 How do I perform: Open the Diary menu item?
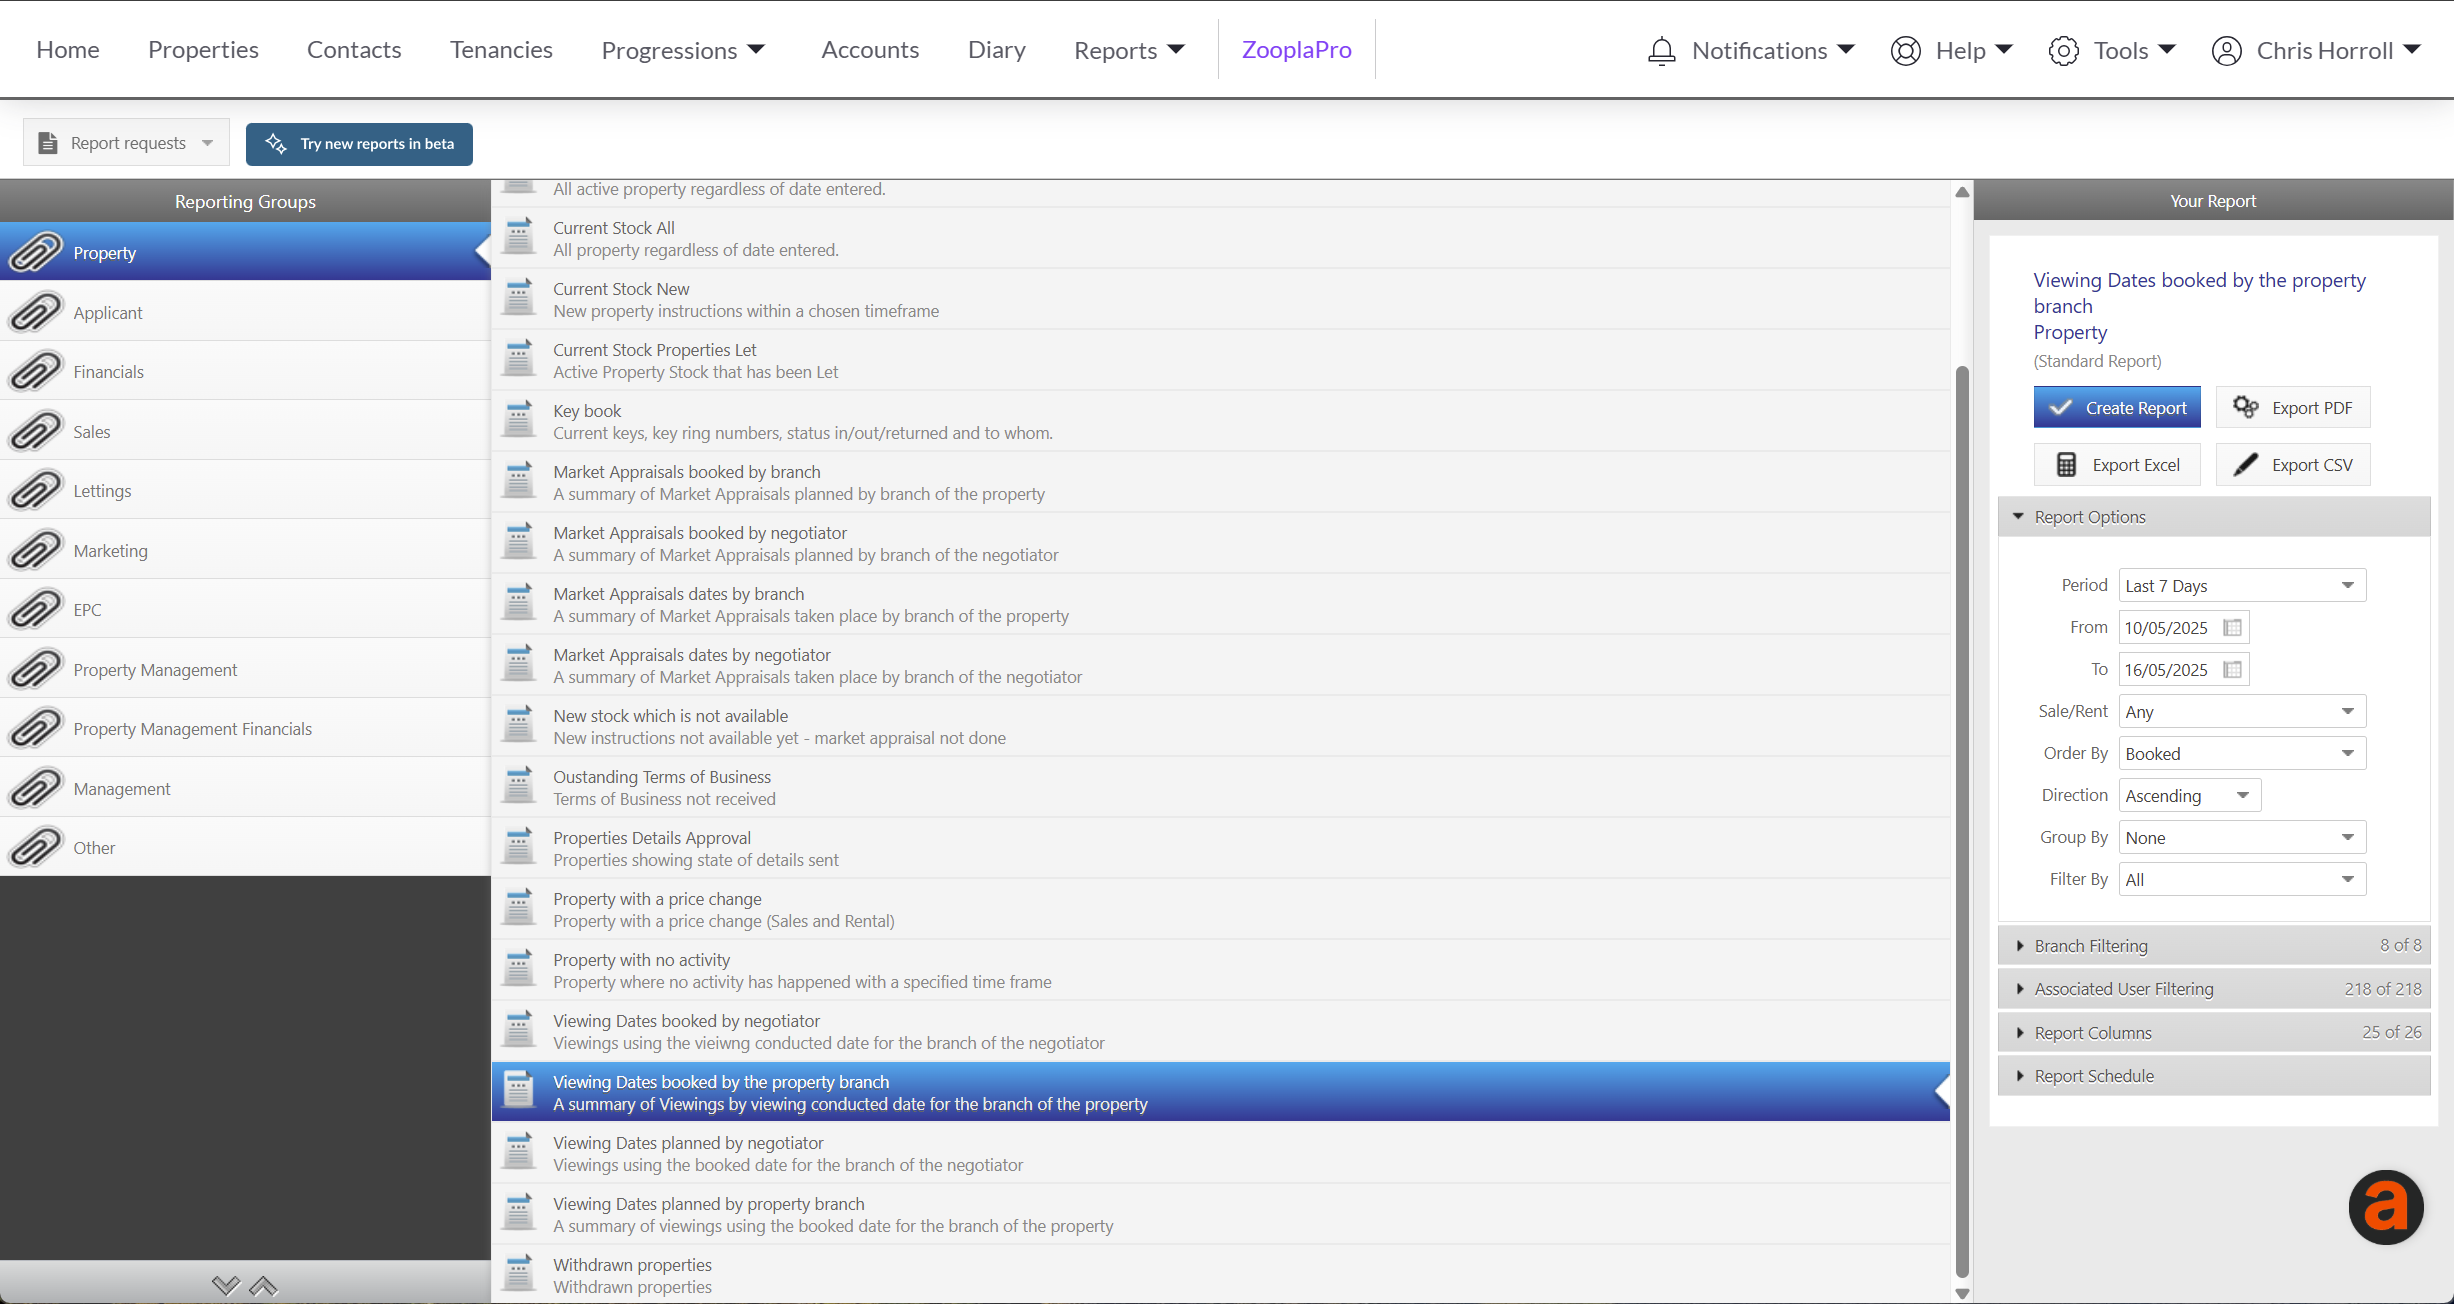997,50
